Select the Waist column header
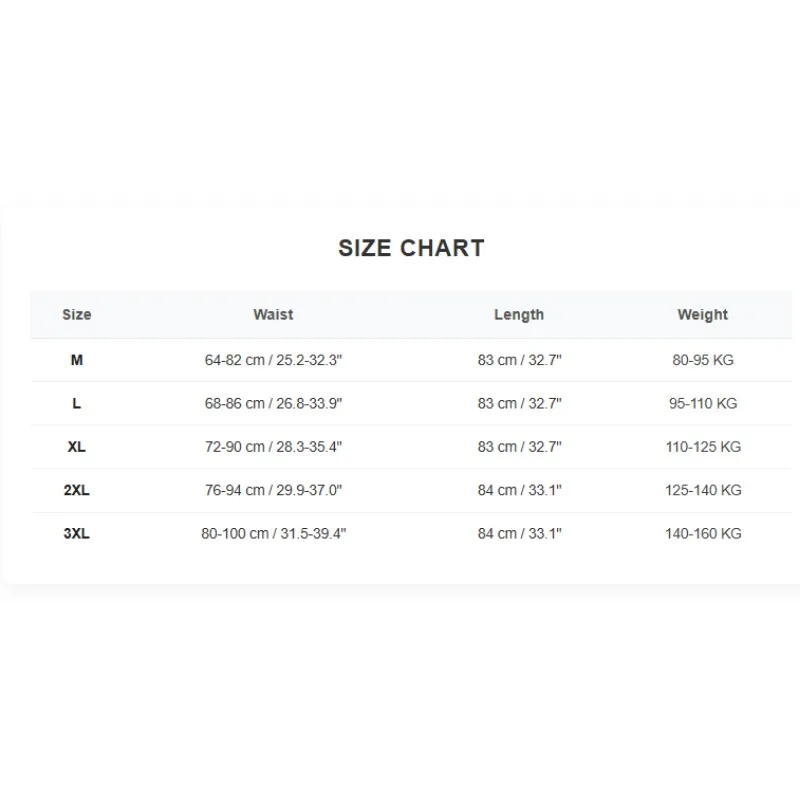Image resolution: width=800 pixels, height=800 pixels. click(x=273, y=315)
